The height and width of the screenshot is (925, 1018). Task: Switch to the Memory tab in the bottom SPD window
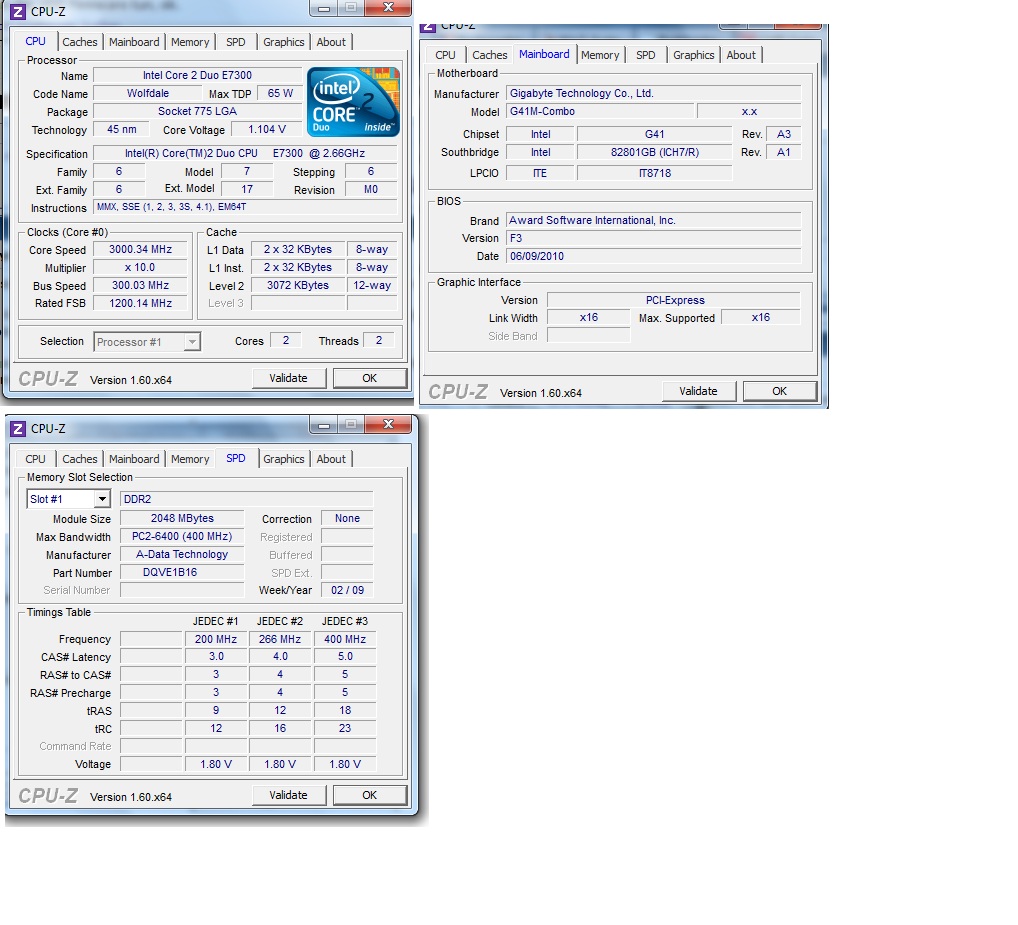tap(190, 459)
